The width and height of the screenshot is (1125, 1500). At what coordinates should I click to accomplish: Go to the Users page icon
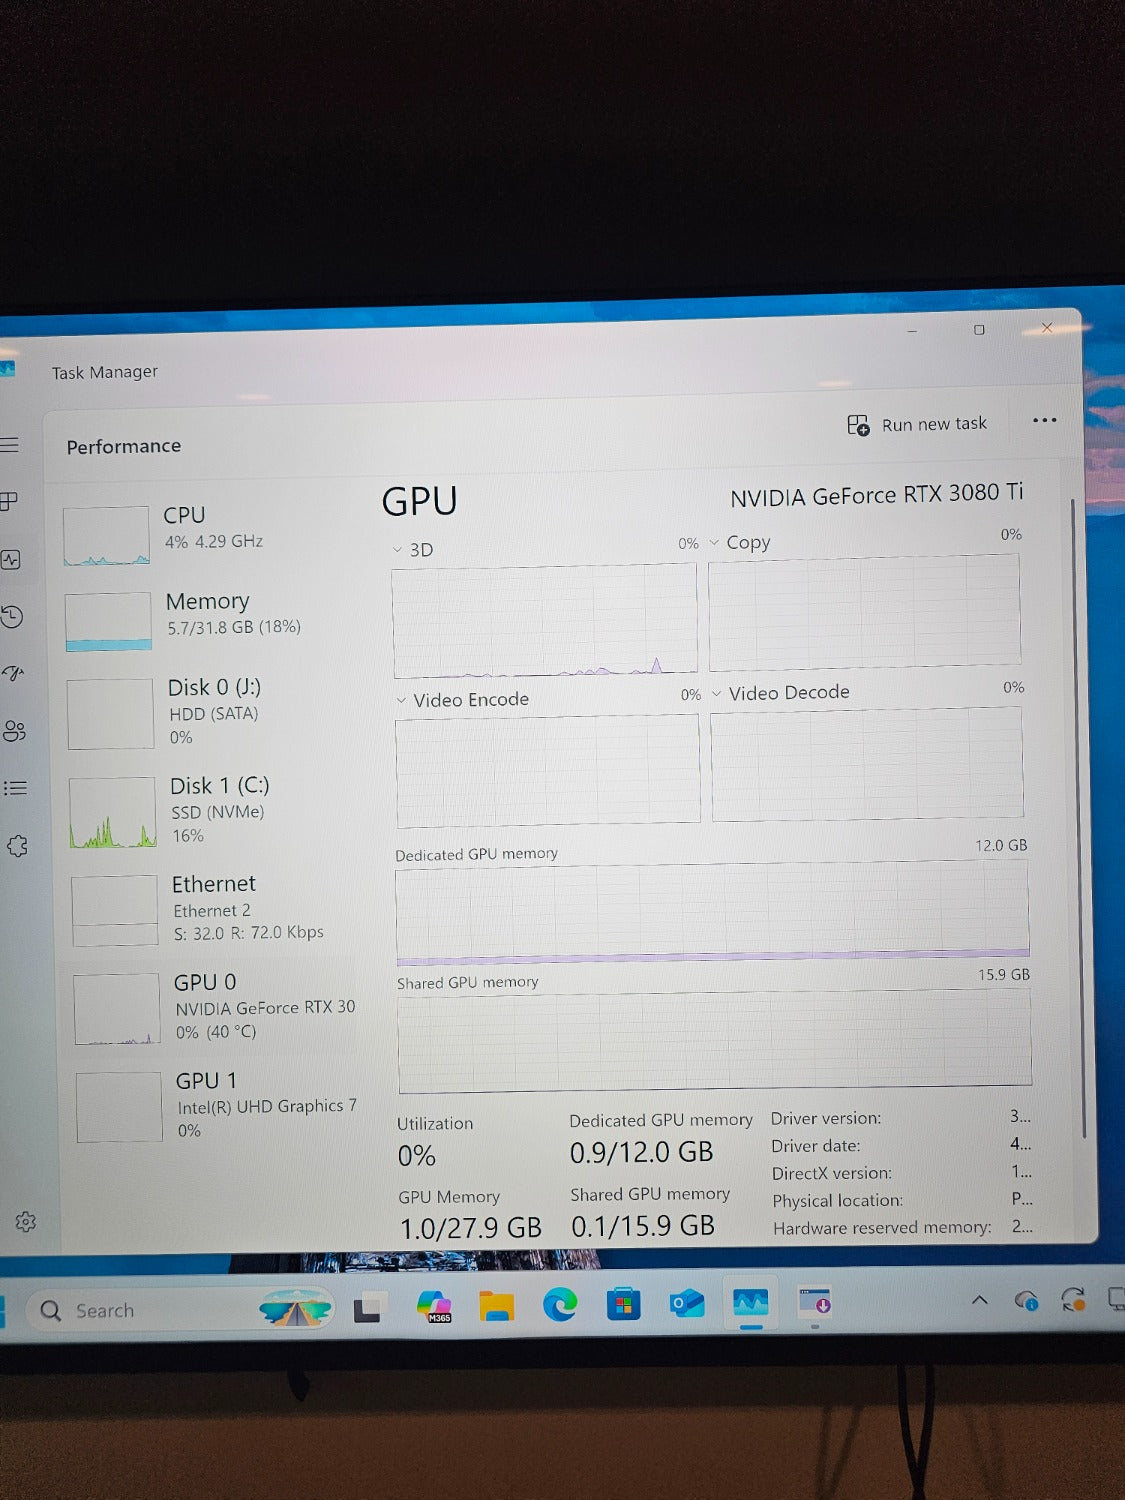point(14,731)
